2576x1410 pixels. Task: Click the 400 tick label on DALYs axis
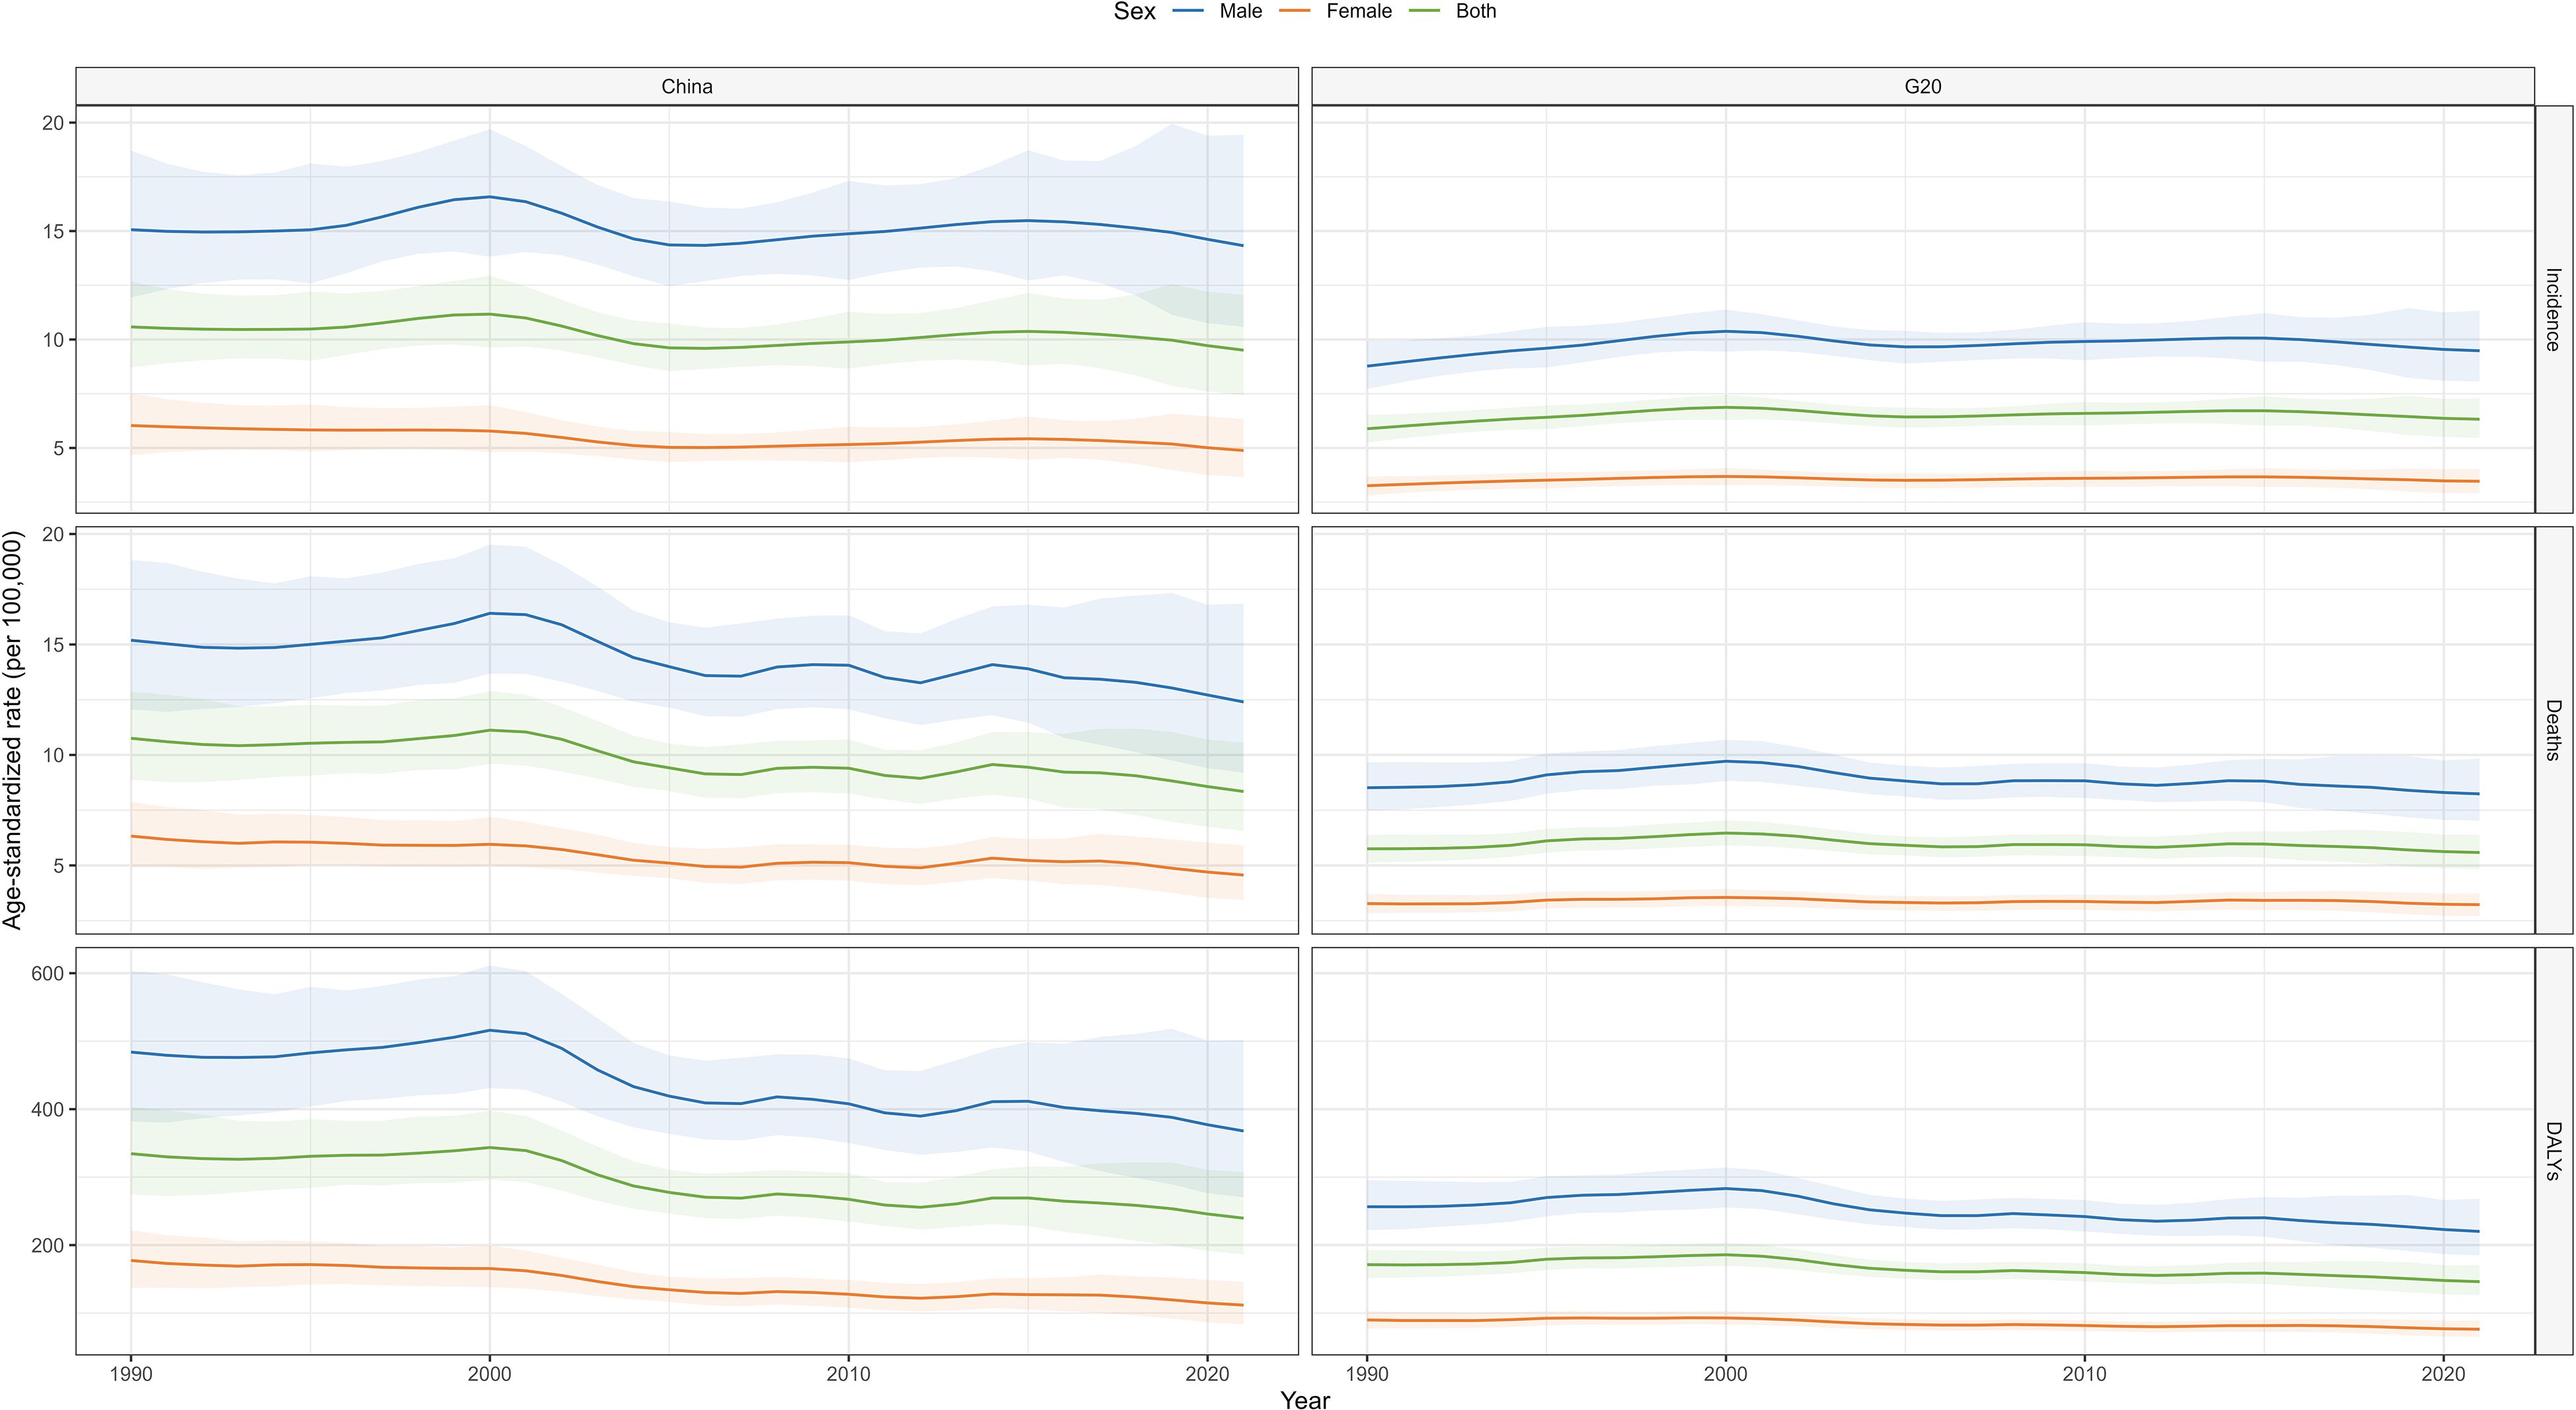pyautogui.click(x=47, y=1110)
